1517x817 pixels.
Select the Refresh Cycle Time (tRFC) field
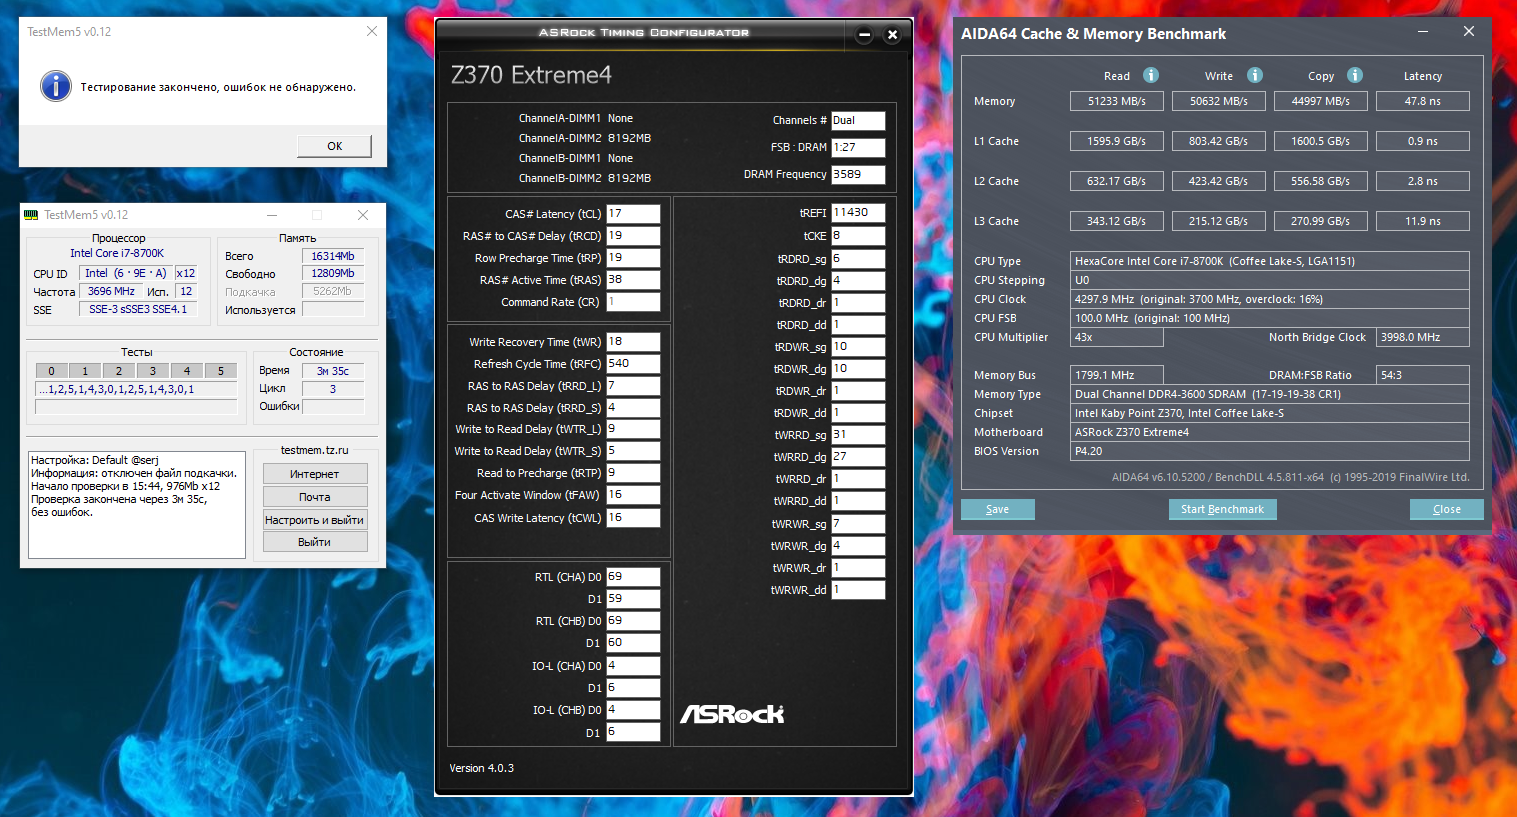pos(633,364)
